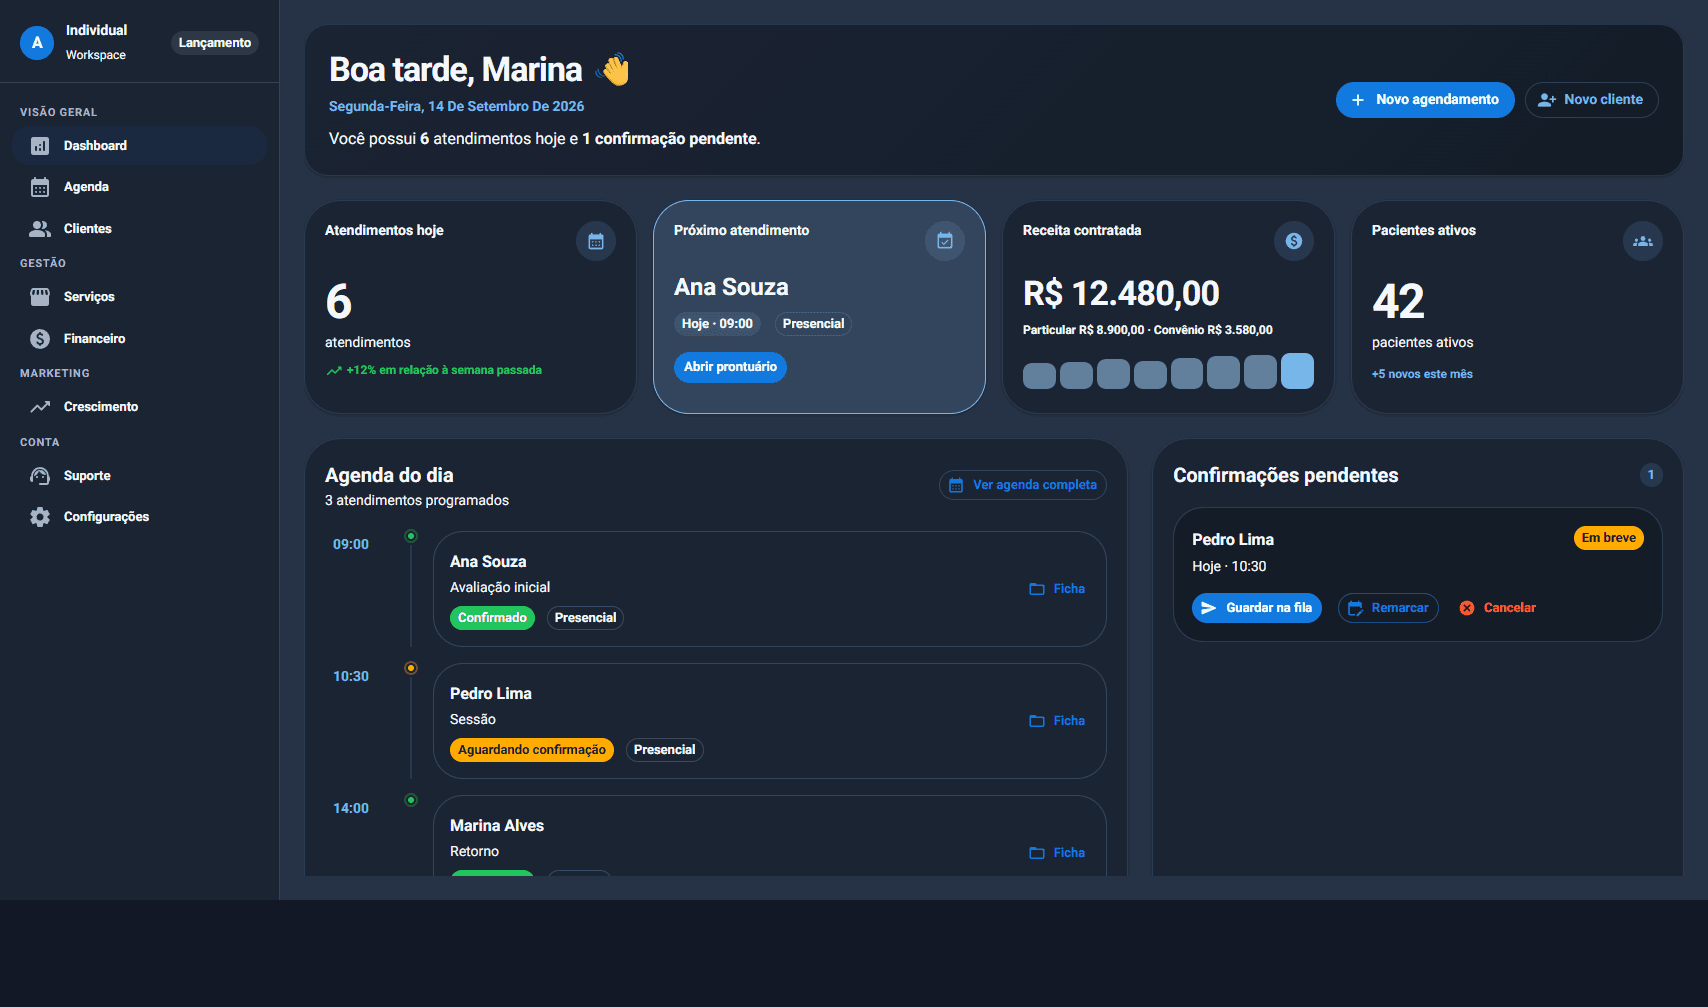Click the 10:30 timeline marker dot
The image size is (1708, 1007).
[411, 668]
